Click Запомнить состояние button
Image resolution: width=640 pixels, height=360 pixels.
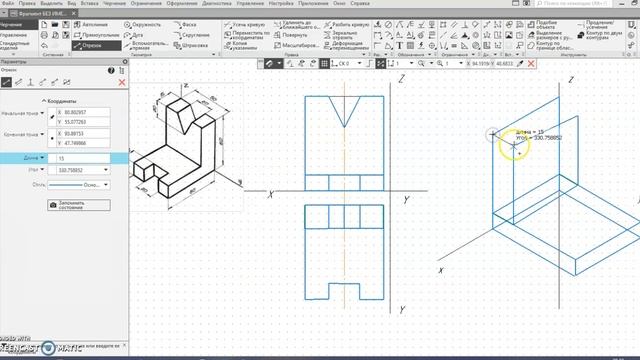coord(79,205)
